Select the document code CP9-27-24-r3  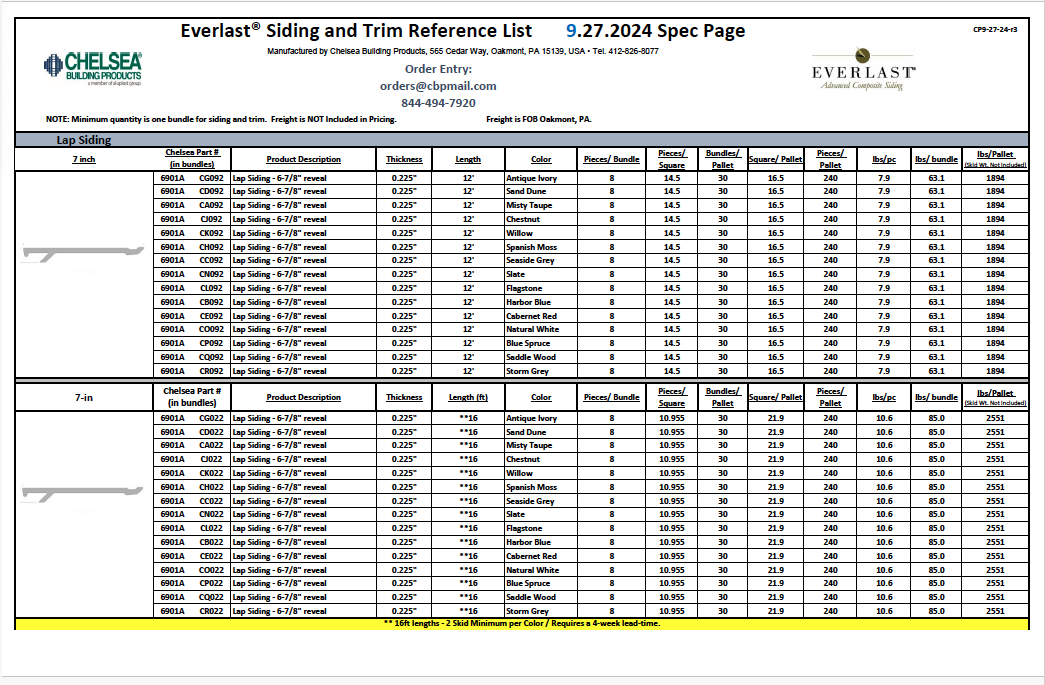point(995,29)
